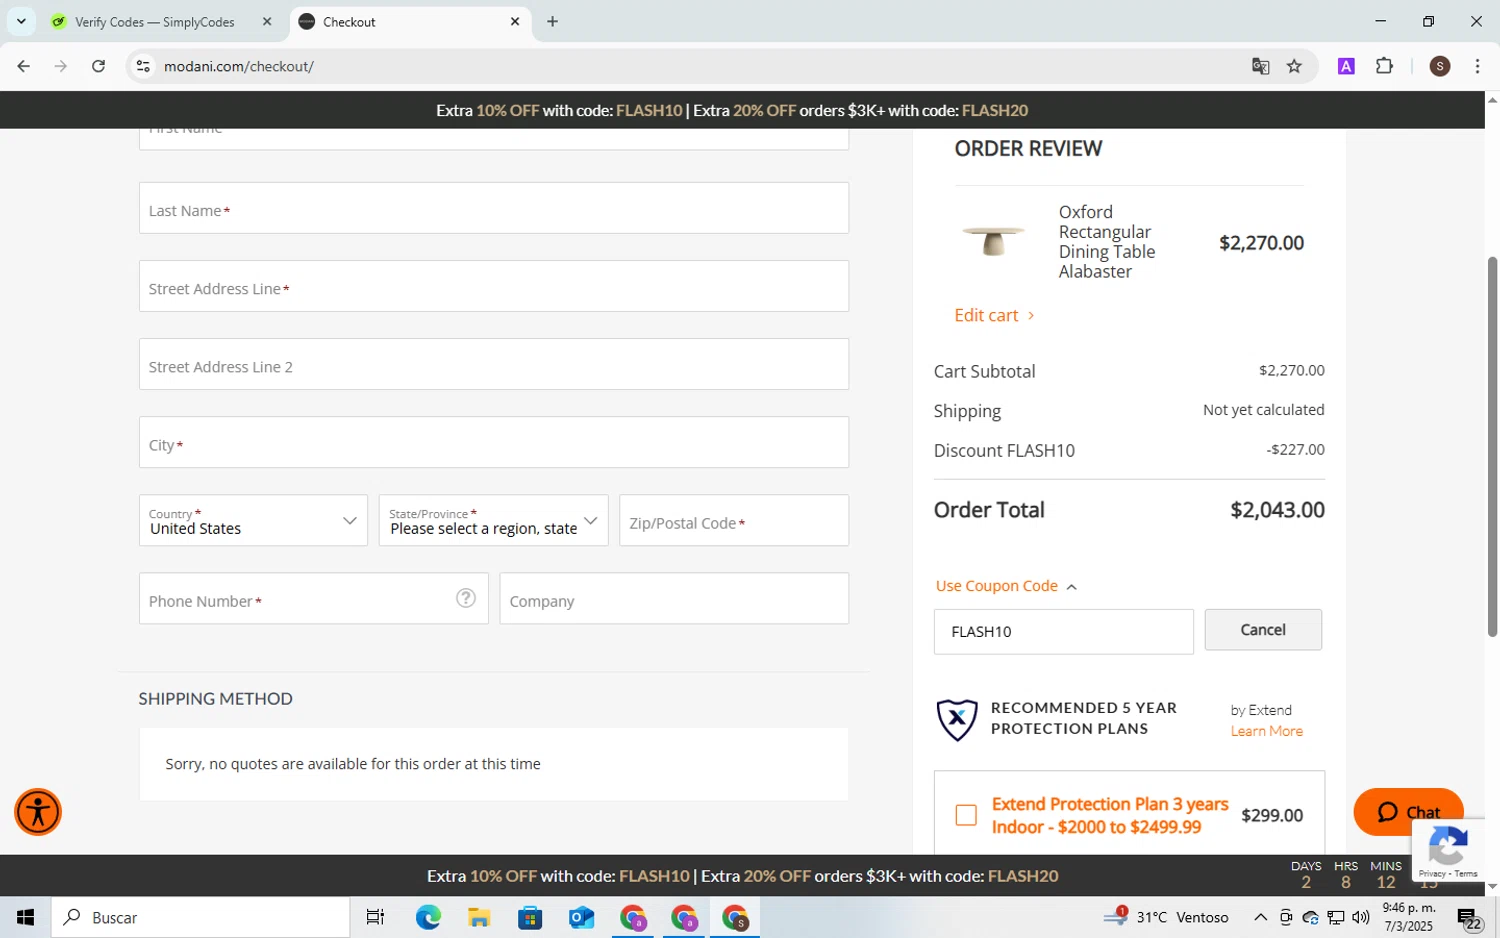Open Task View on the taskbar
The image size is (1500, 938).
pyautogui.click(x=375, y=917)
